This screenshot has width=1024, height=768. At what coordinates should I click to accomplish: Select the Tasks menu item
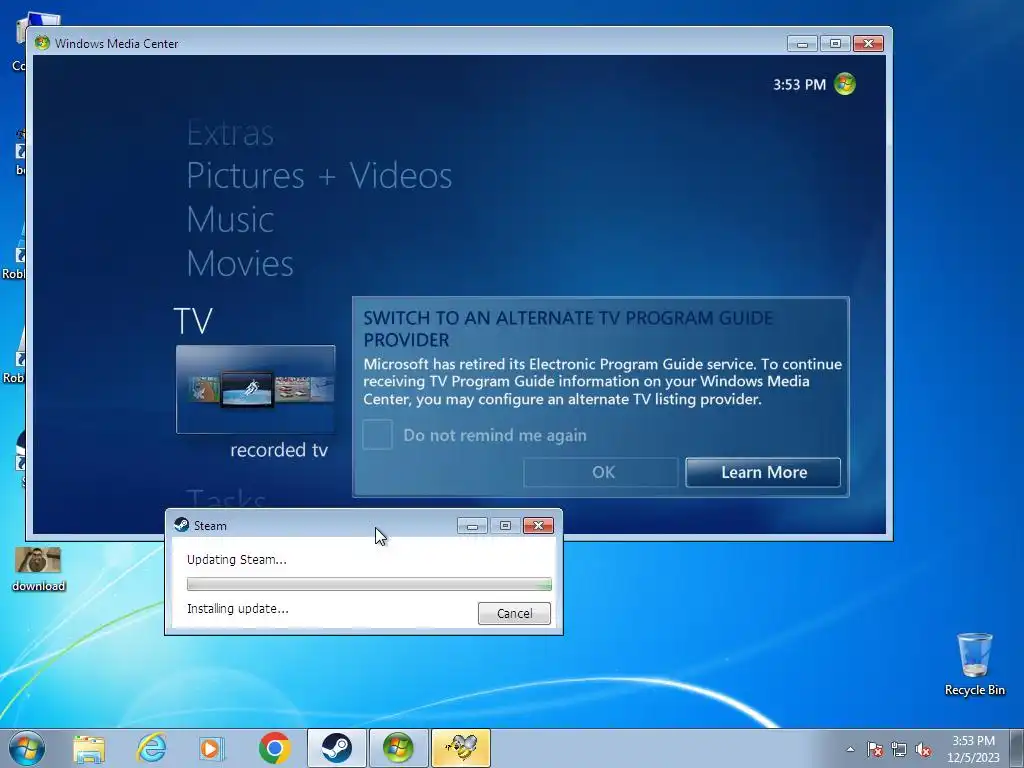pos(226,498)
